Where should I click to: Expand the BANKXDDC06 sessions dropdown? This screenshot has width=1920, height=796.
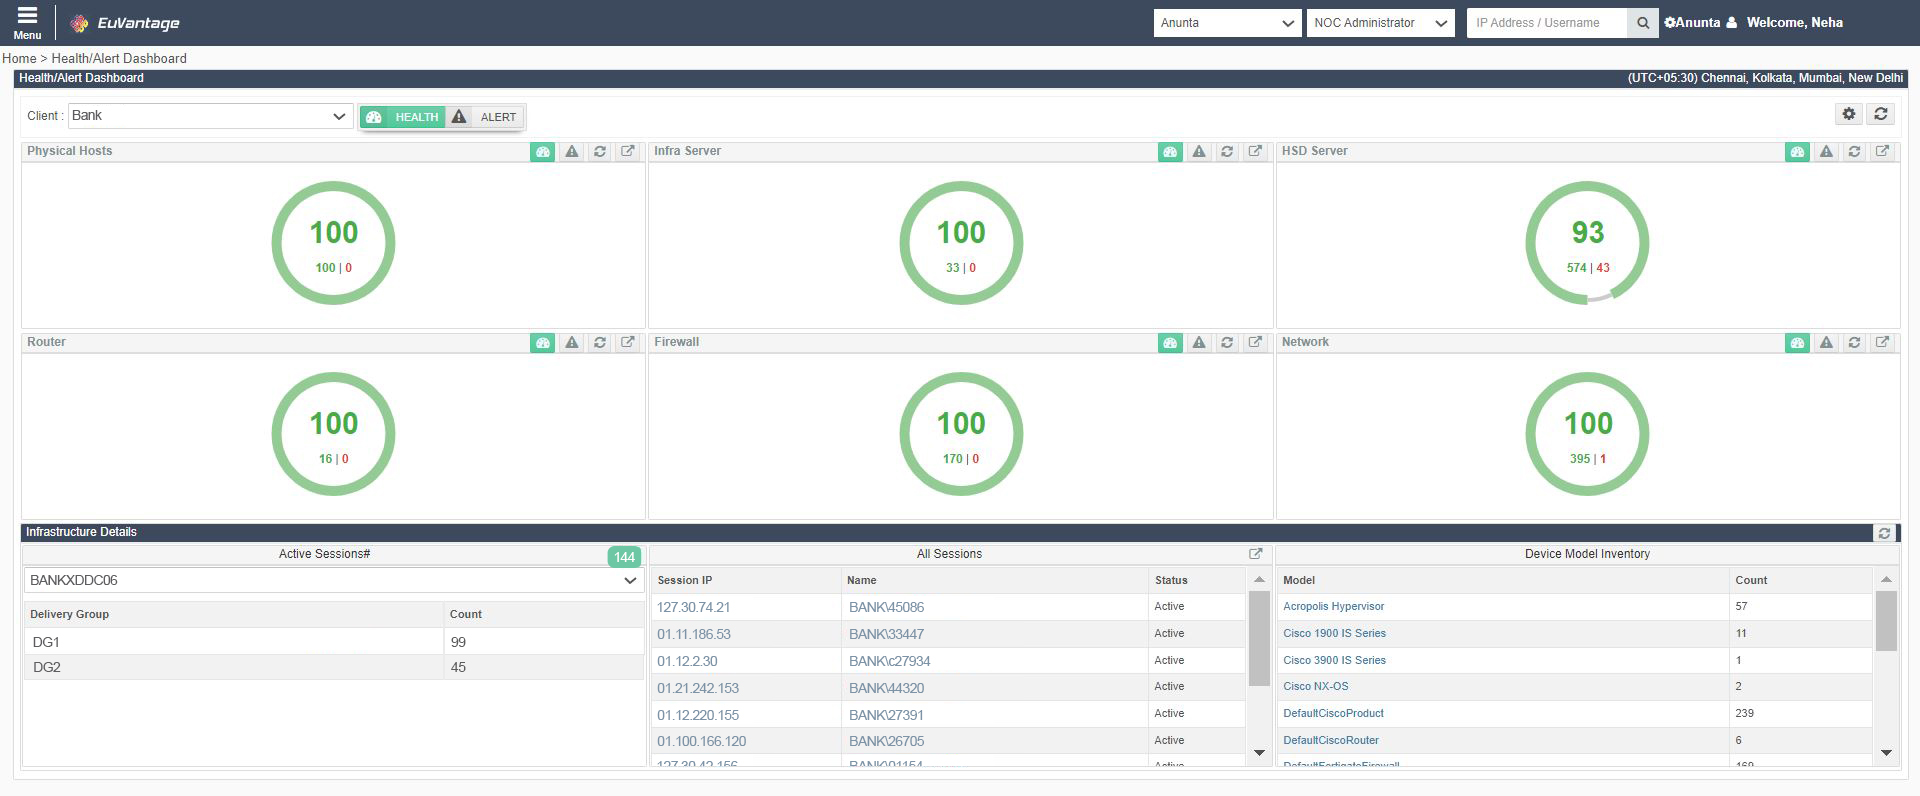332,580
